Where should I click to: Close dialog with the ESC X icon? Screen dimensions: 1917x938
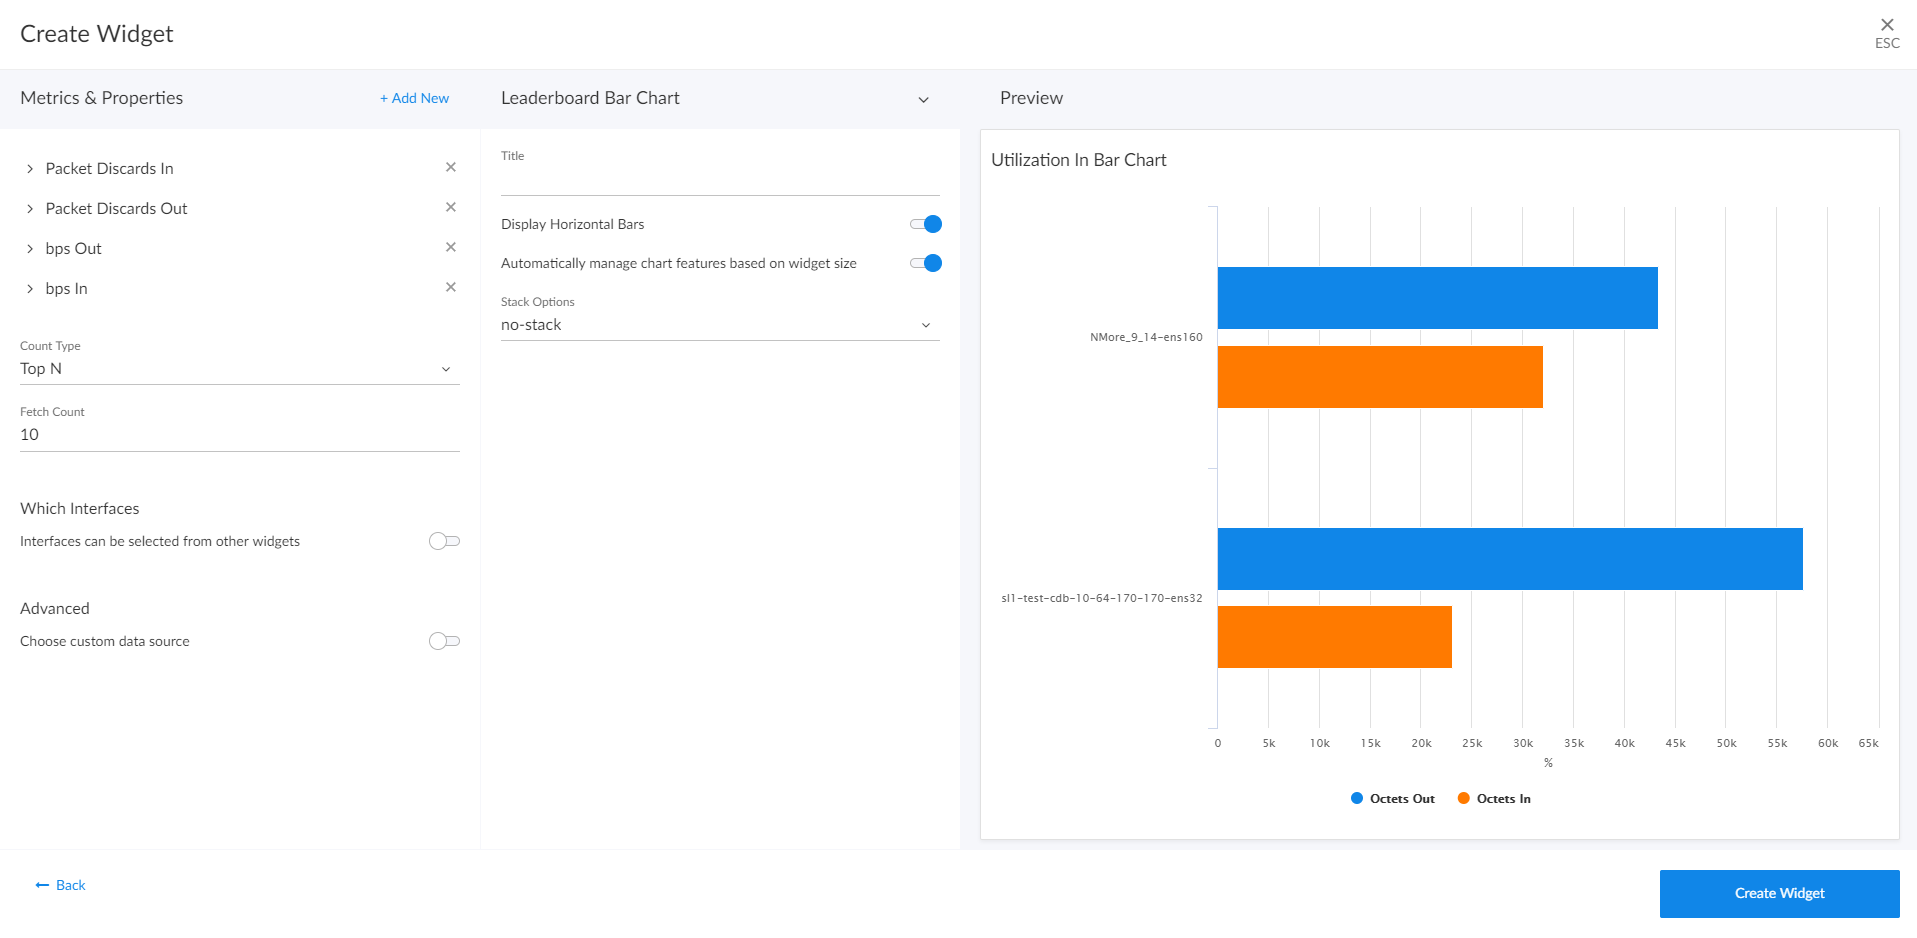(x=1886, y=26)
